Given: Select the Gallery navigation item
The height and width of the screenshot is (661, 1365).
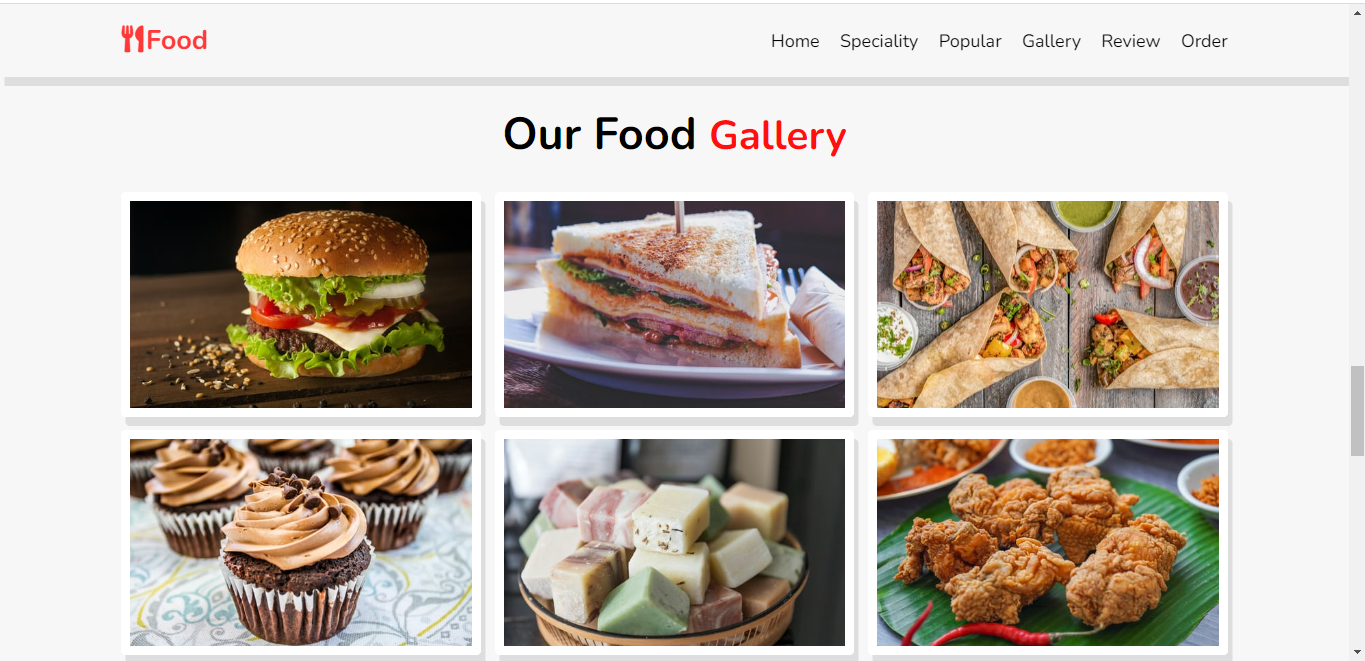Looking at the screenshot, I should click(x=1051, y=41).
